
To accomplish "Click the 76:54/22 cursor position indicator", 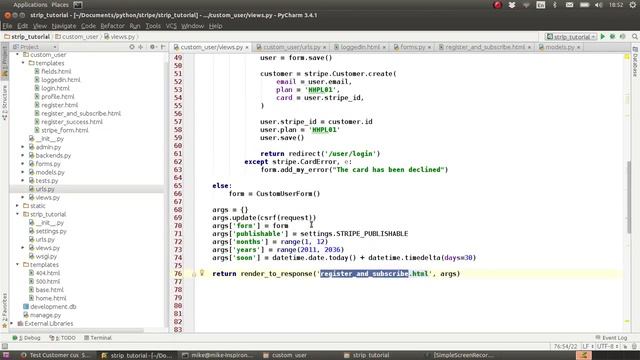I will point(565,347).
